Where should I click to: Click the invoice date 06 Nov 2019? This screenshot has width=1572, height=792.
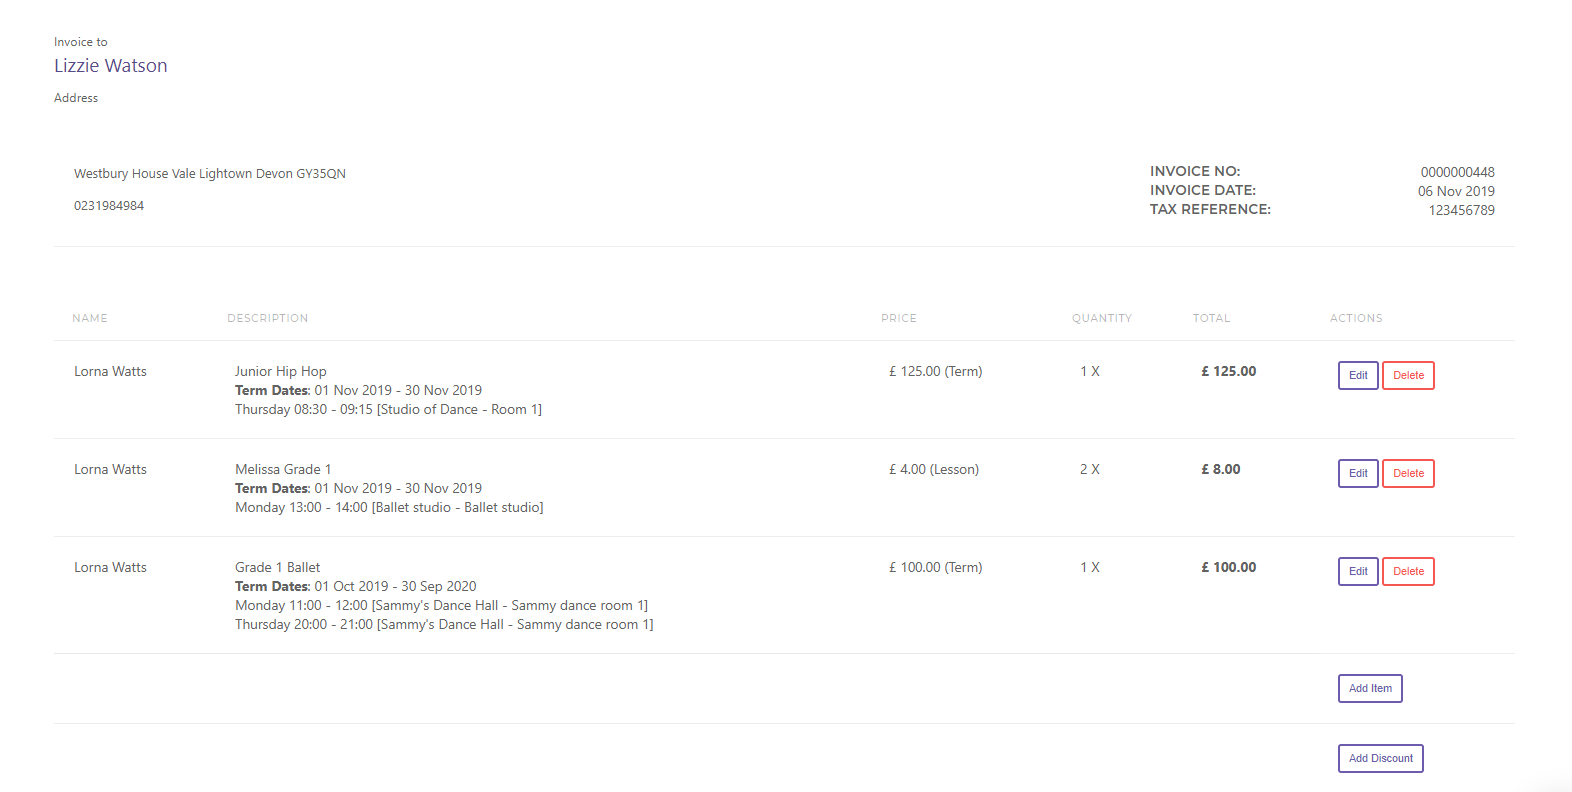click(1456, 191)
